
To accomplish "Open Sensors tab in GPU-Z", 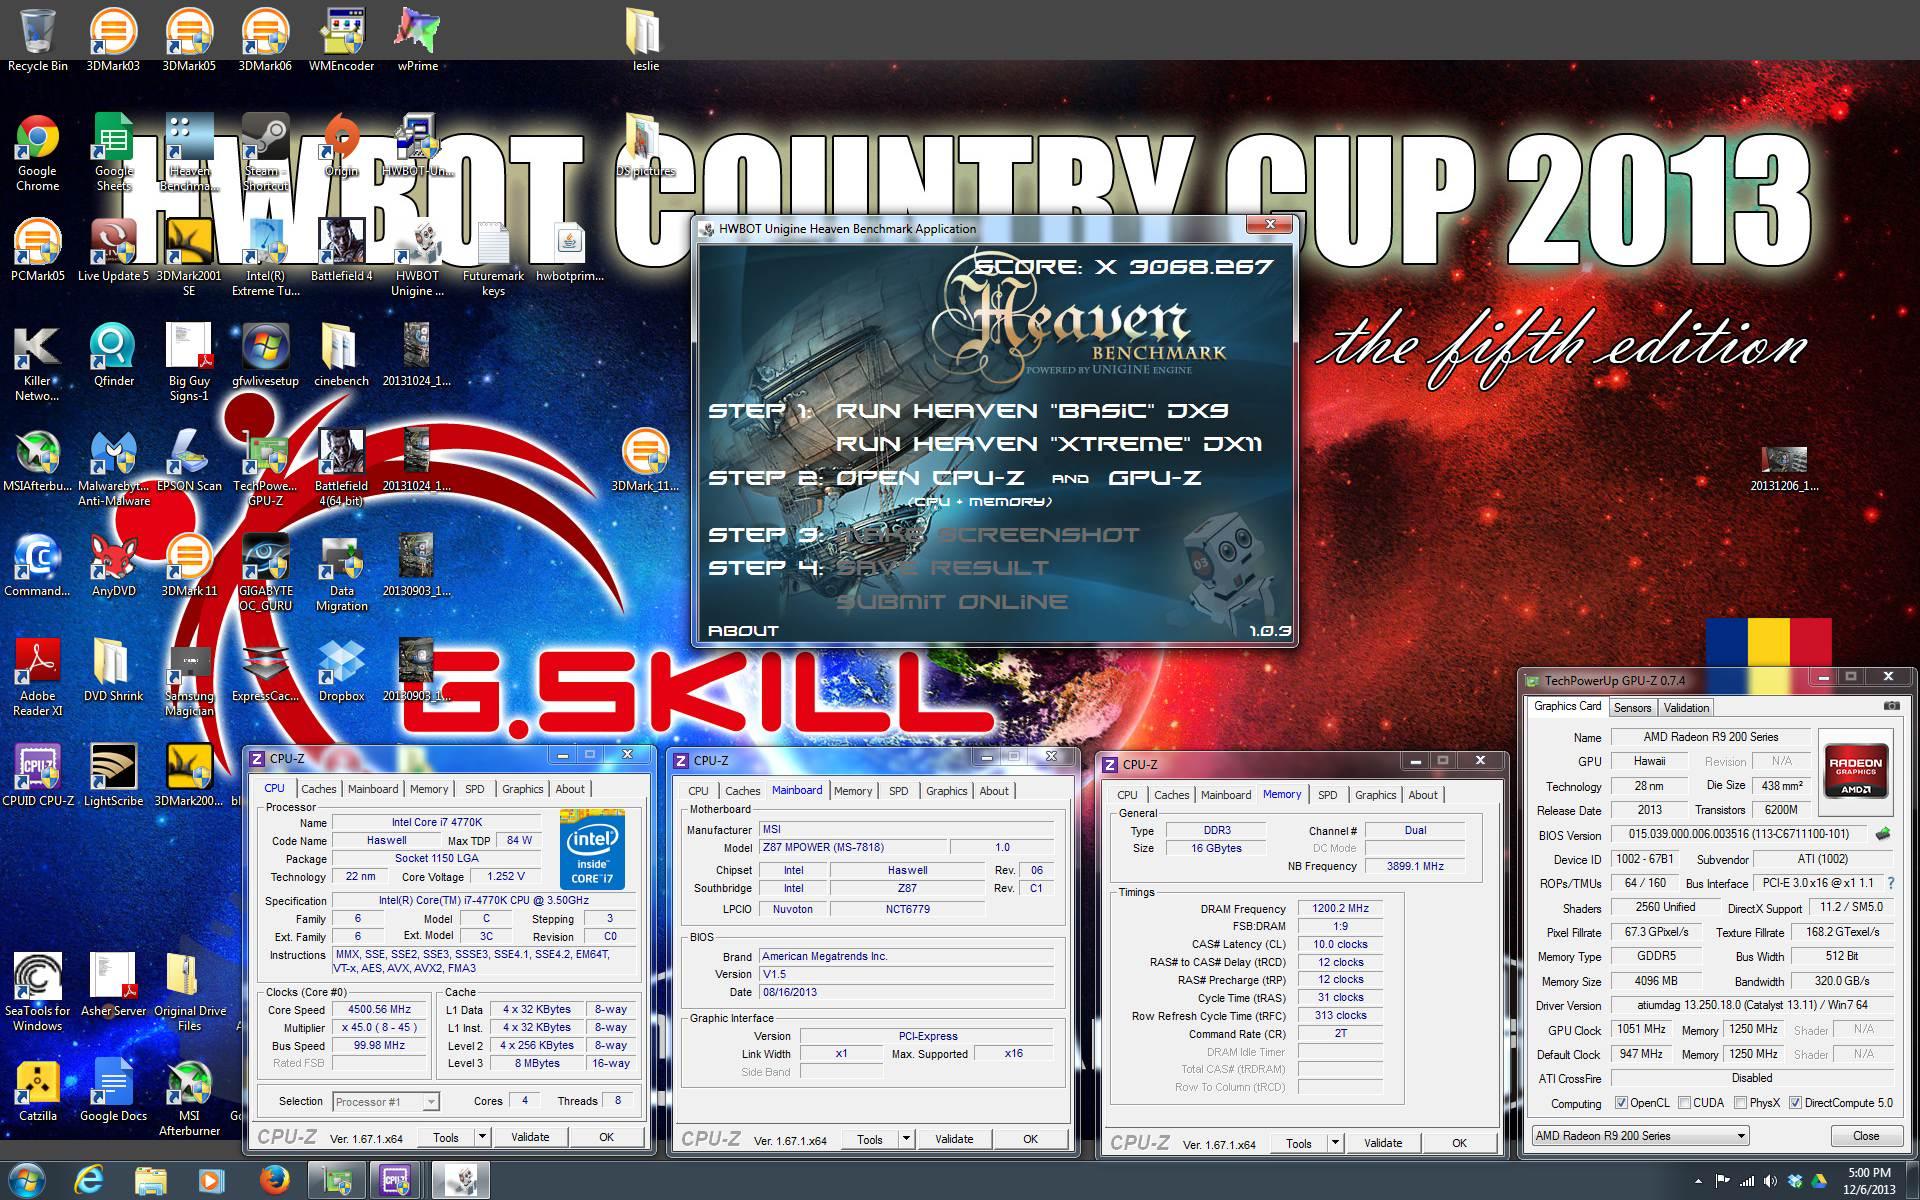I will click(1632, 707).
